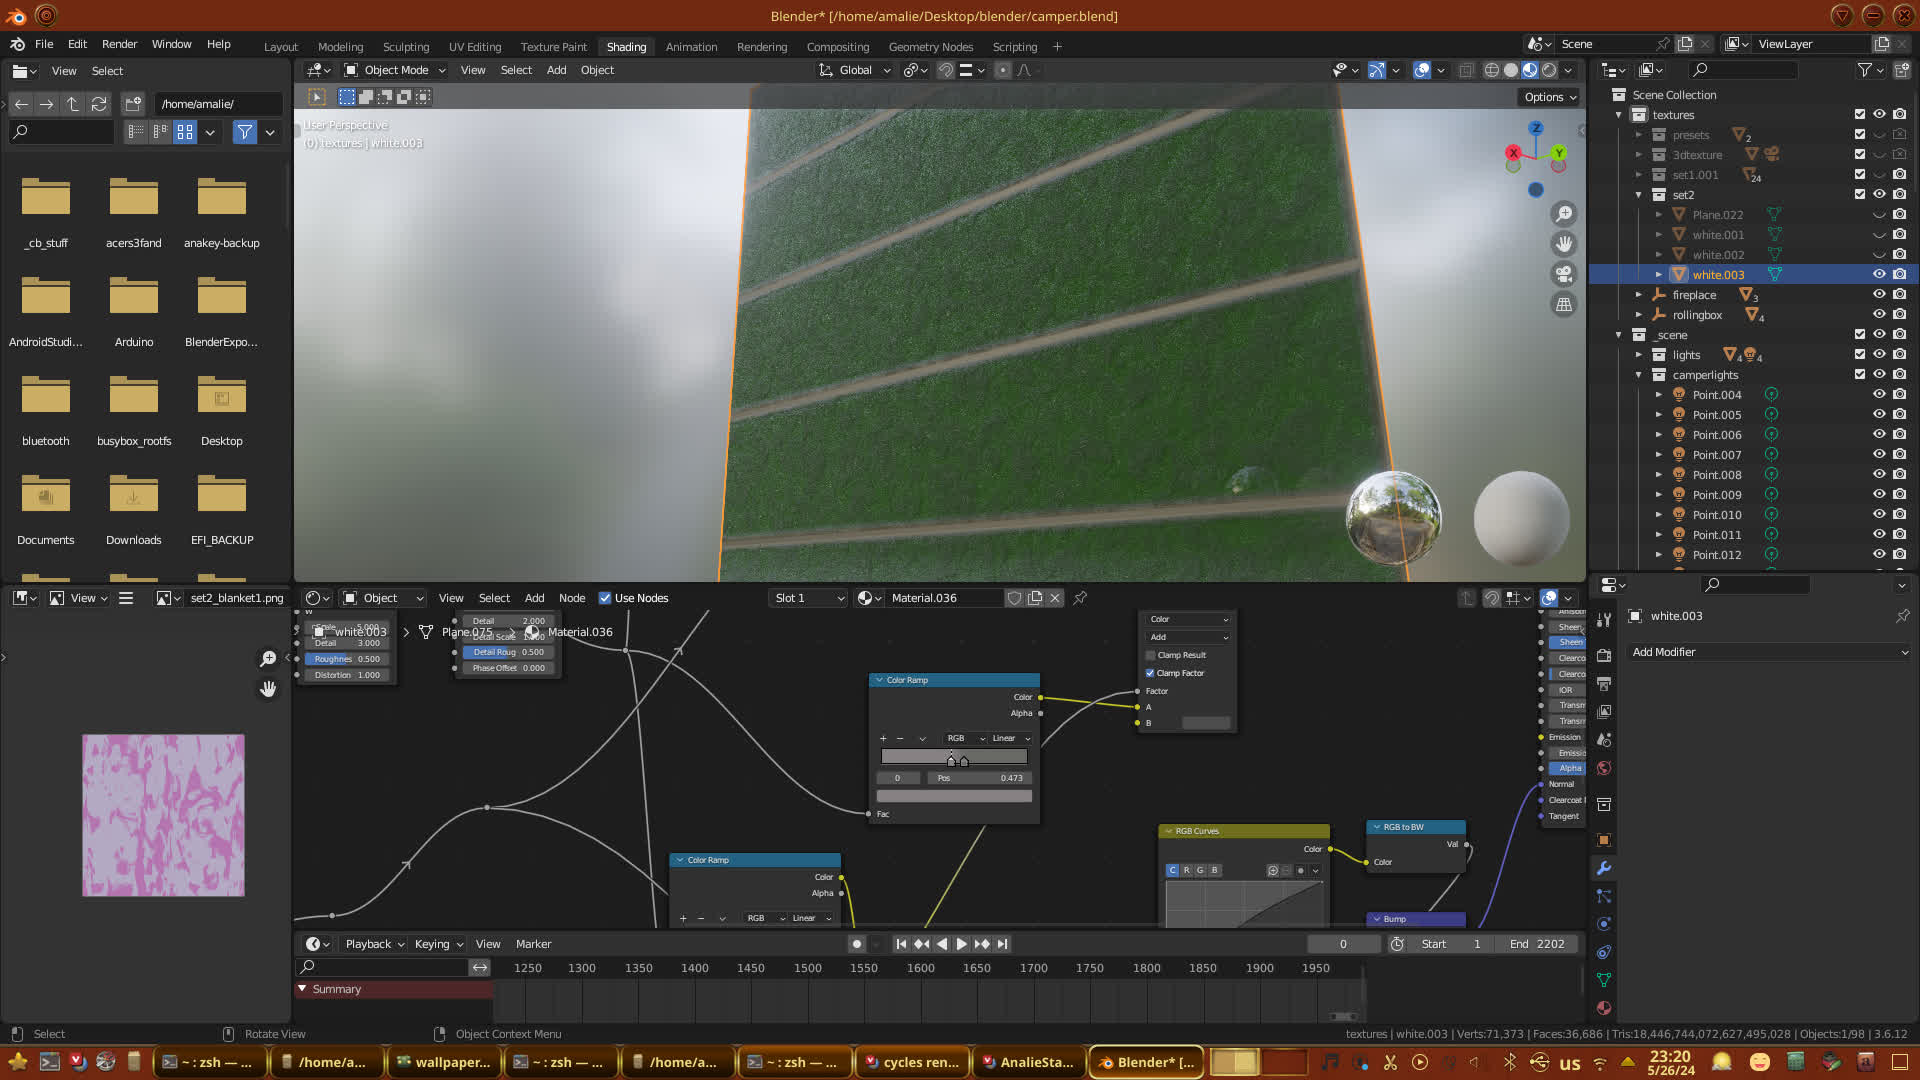Pin the Material.036 node tree
1920x1080 pixels.
click(x=1080, y=598)
